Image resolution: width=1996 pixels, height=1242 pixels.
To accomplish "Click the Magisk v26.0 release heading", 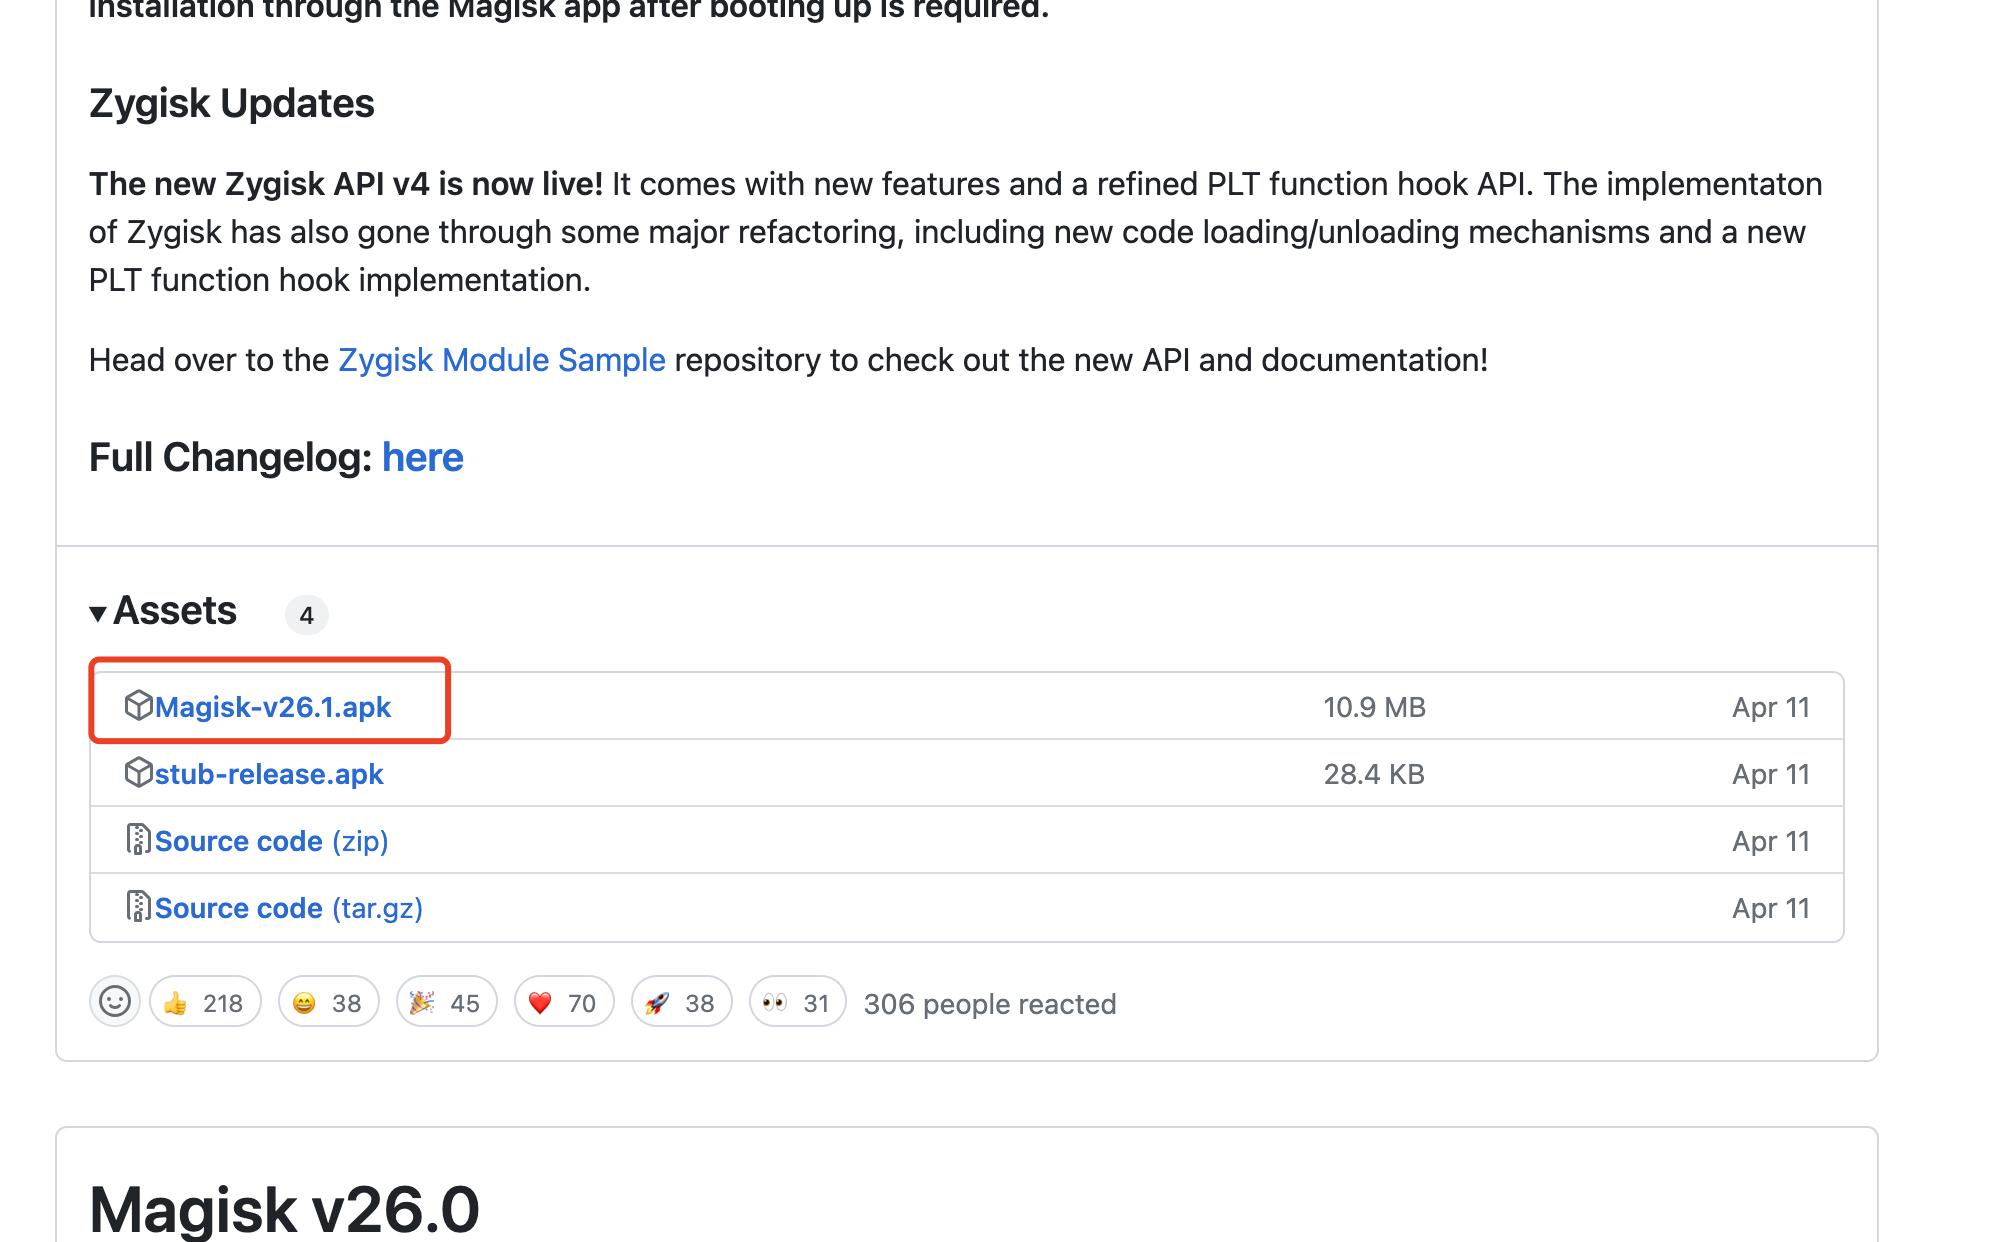I will click(x=284, y=1208).
